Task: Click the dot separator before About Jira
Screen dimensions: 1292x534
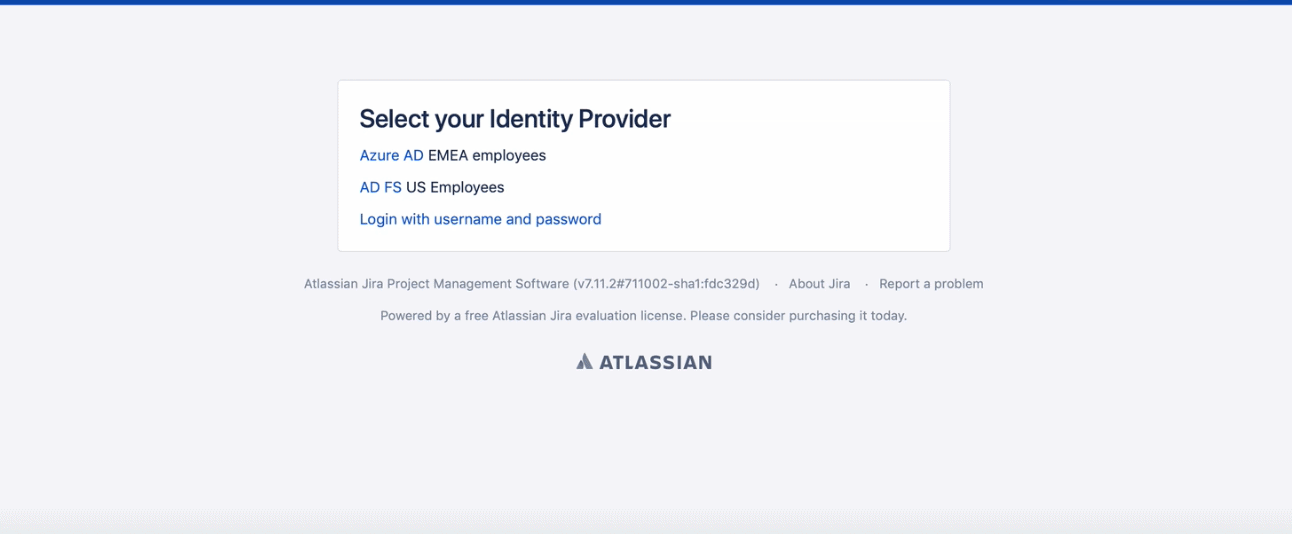Action: [776, 284]
